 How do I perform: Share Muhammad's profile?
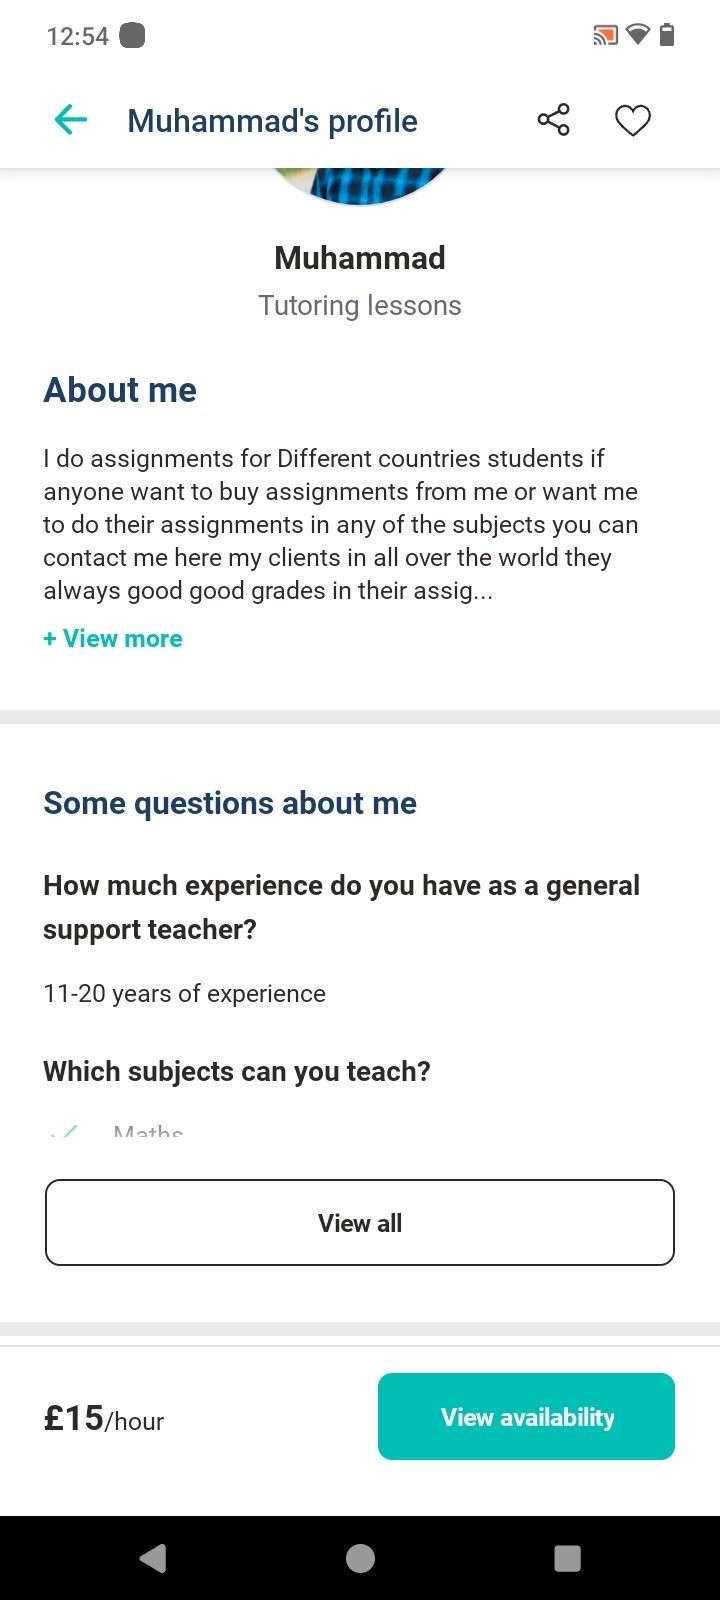(x=553, y=120)
